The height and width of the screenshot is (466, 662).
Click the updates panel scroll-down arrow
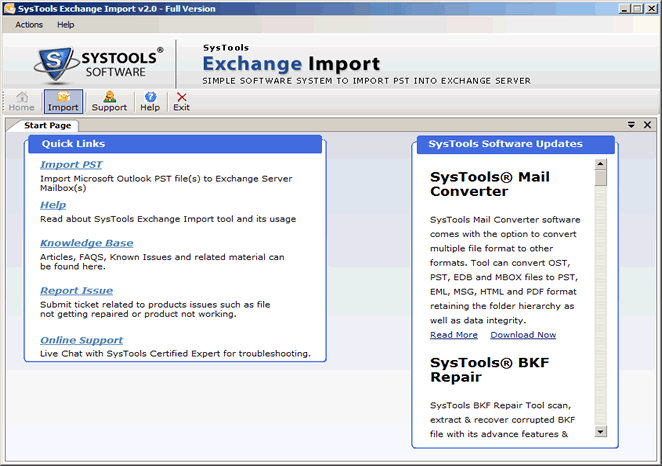600,431
